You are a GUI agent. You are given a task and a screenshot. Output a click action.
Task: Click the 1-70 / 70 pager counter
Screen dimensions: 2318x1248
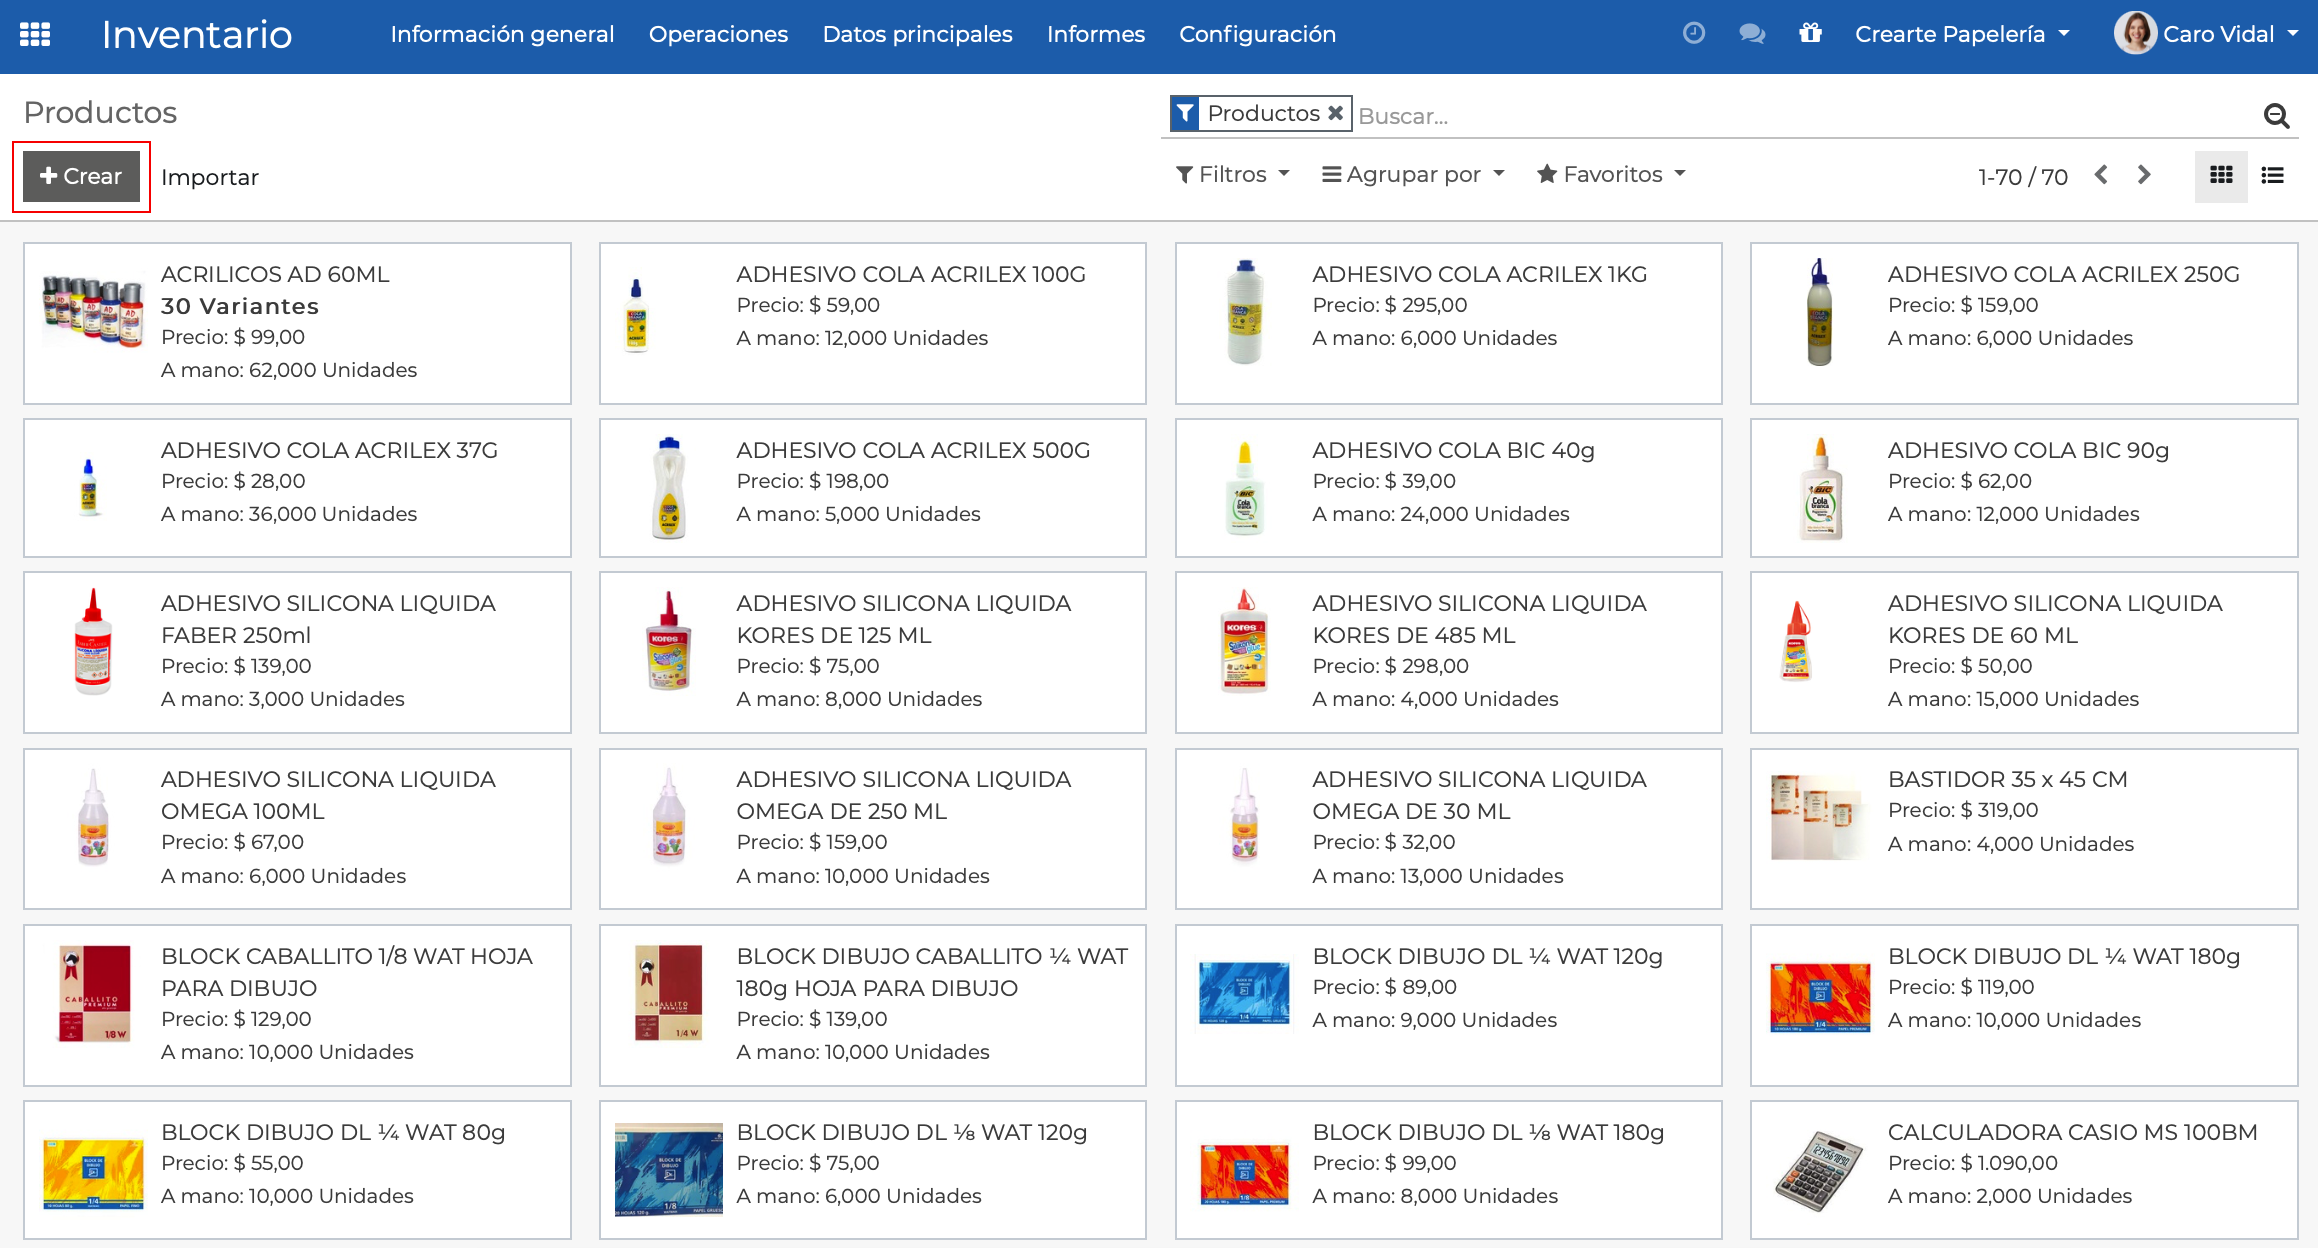coord(2022,177)
